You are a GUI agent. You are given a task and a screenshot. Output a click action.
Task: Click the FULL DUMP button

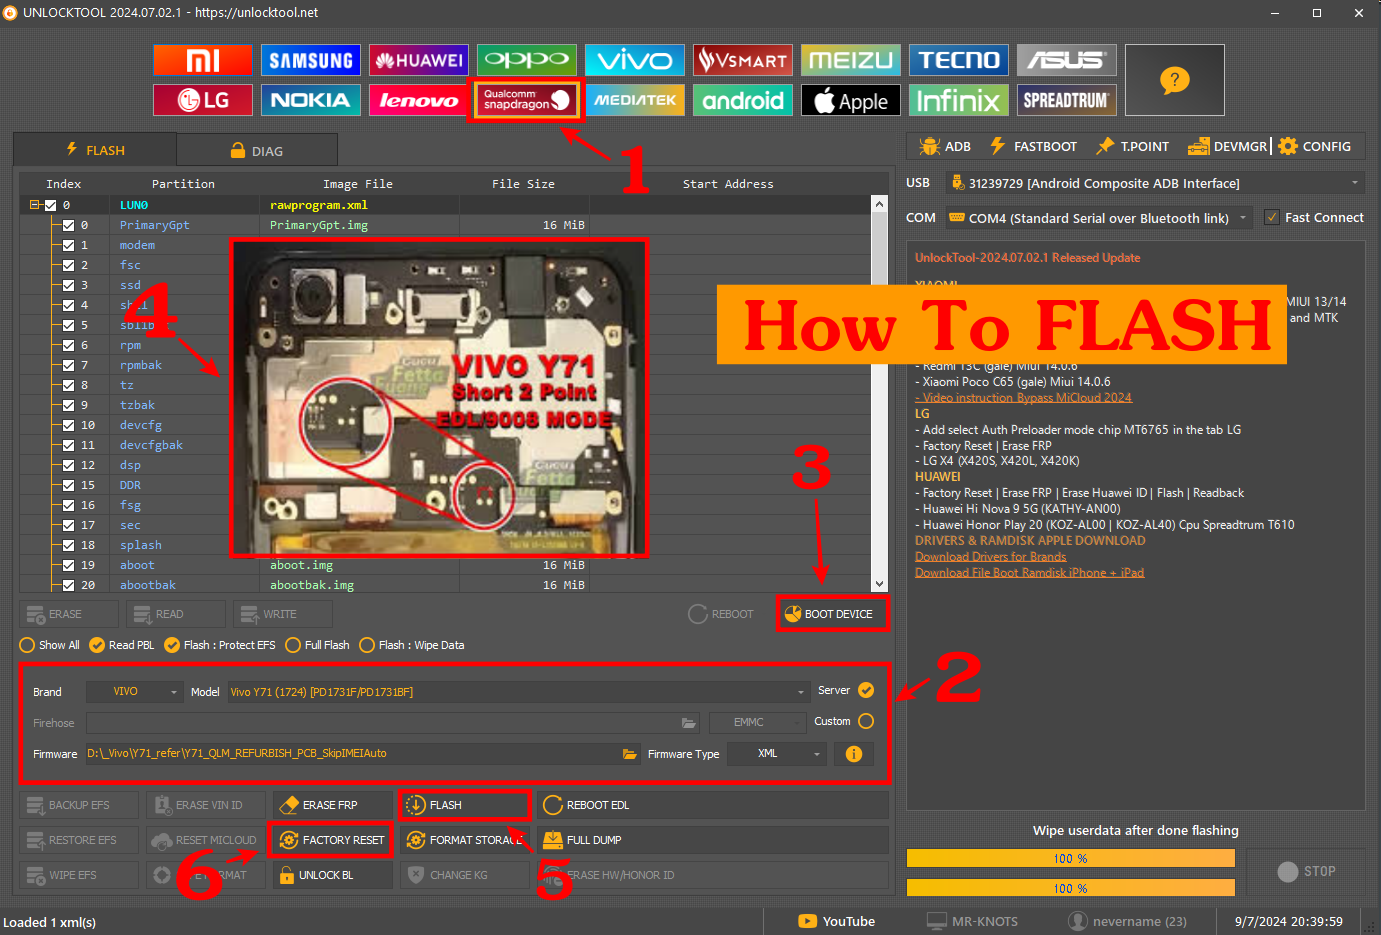(x=712, y=840)
